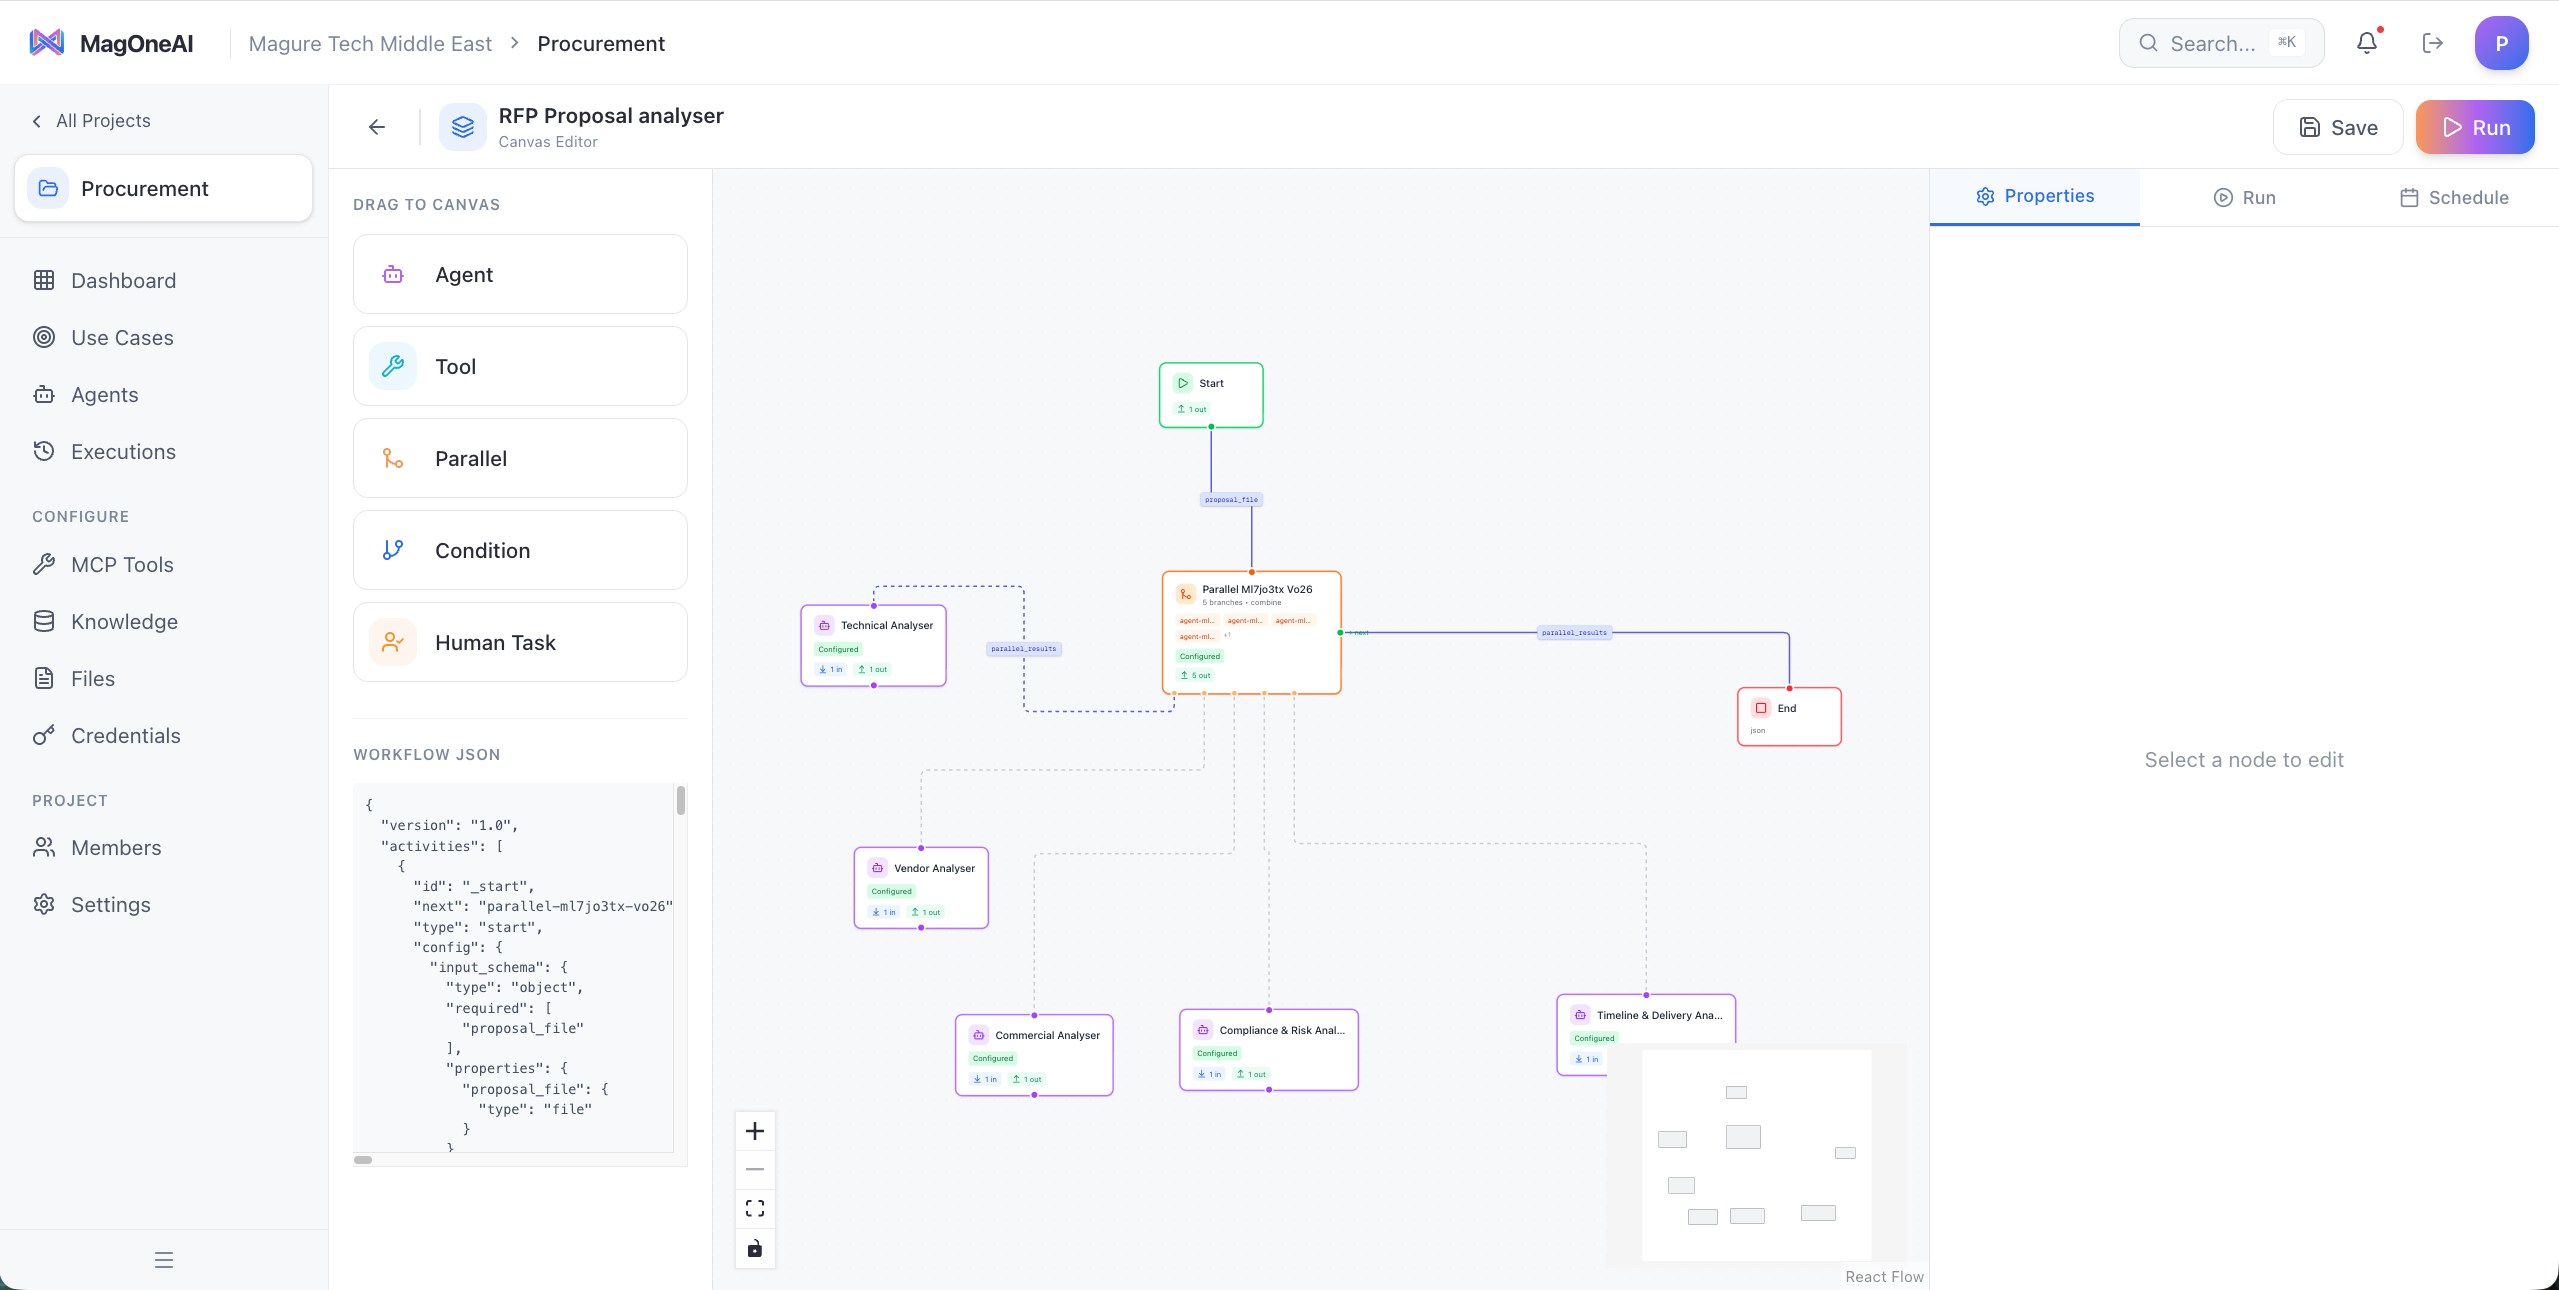Click the logout icon in the top bar

[x=2433, y=42]
